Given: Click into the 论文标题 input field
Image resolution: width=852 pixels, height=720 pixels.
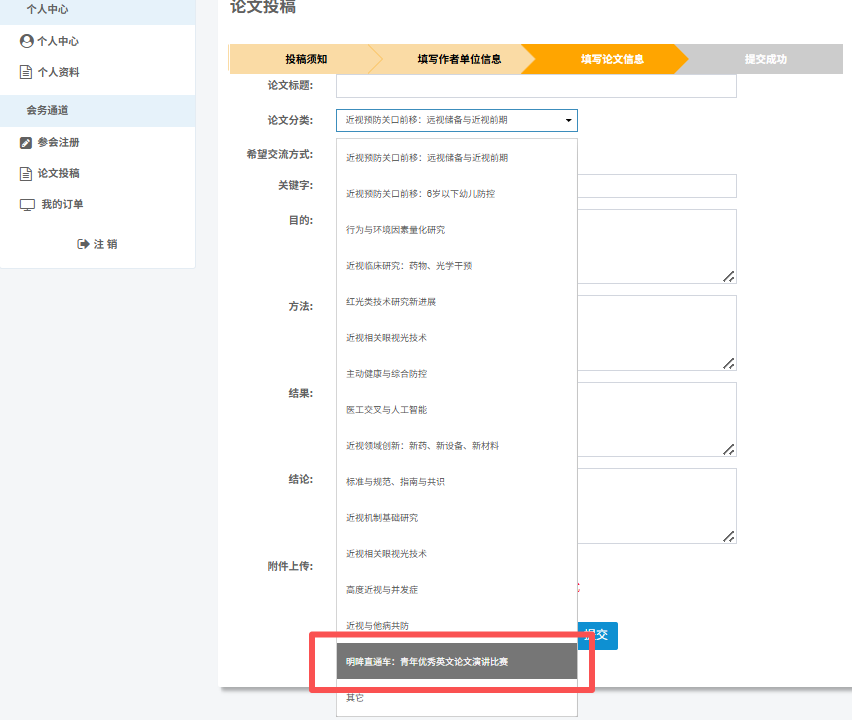Looking at the screenshot, I should 536,86.
